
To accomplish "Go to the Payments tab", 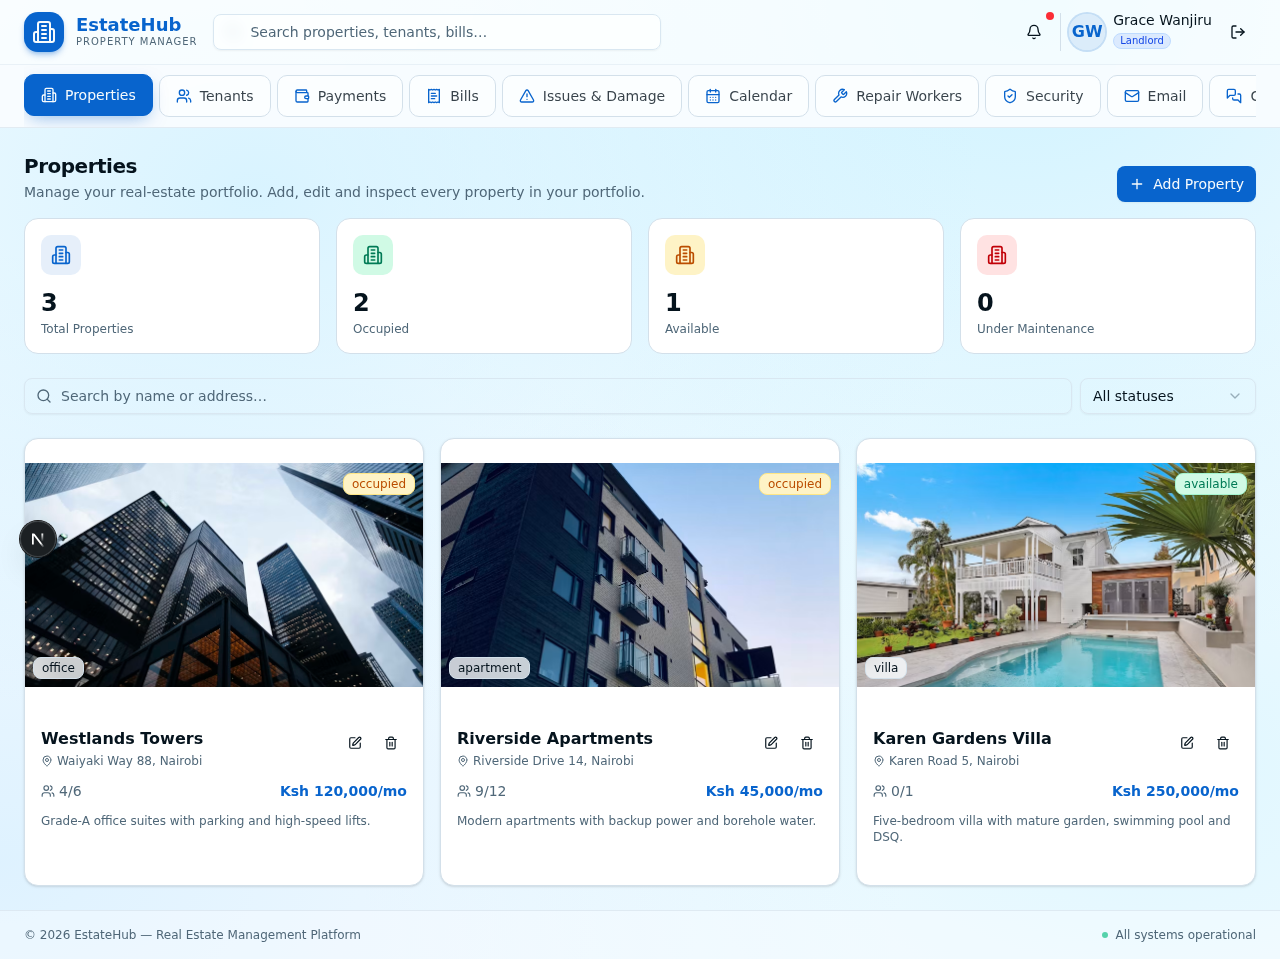I will (x=340, y=96).
